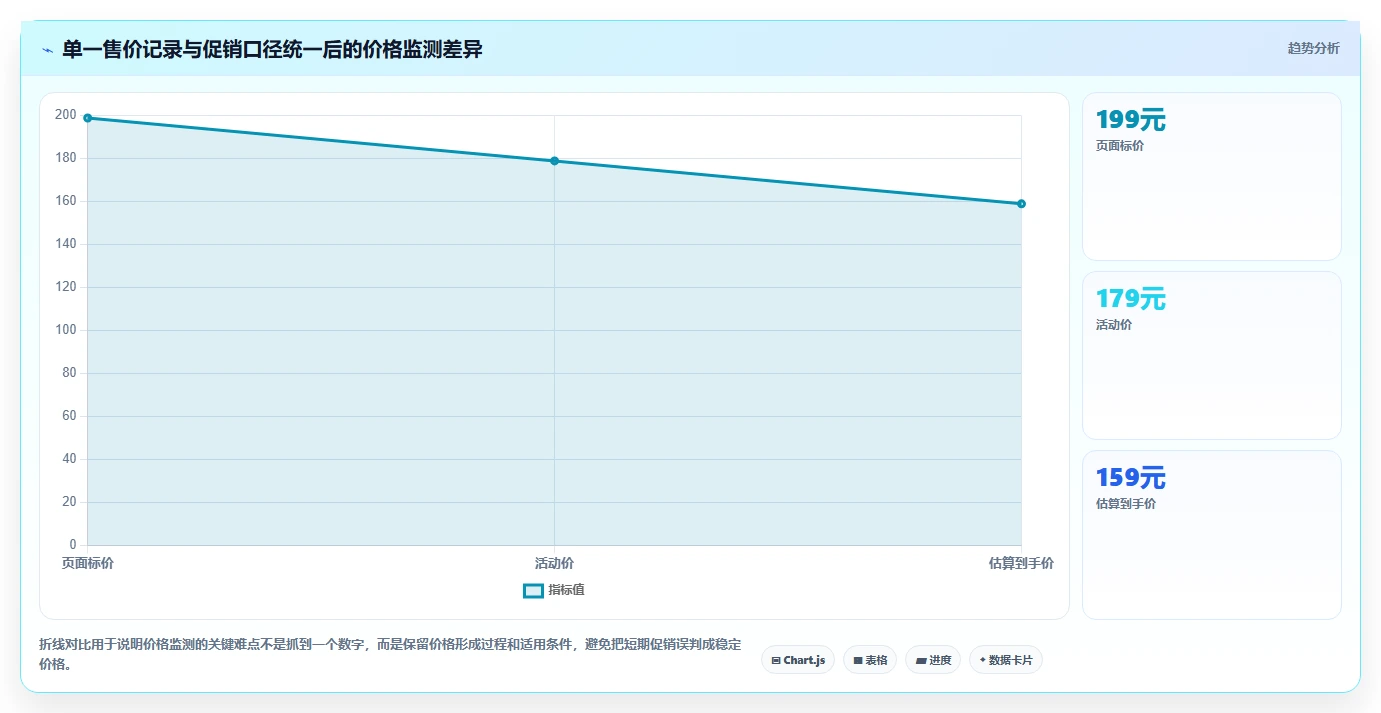
Task: Click the title 单一售价记录与促销口径统一后的价格监测差异
Action: (x=272, y=49)
